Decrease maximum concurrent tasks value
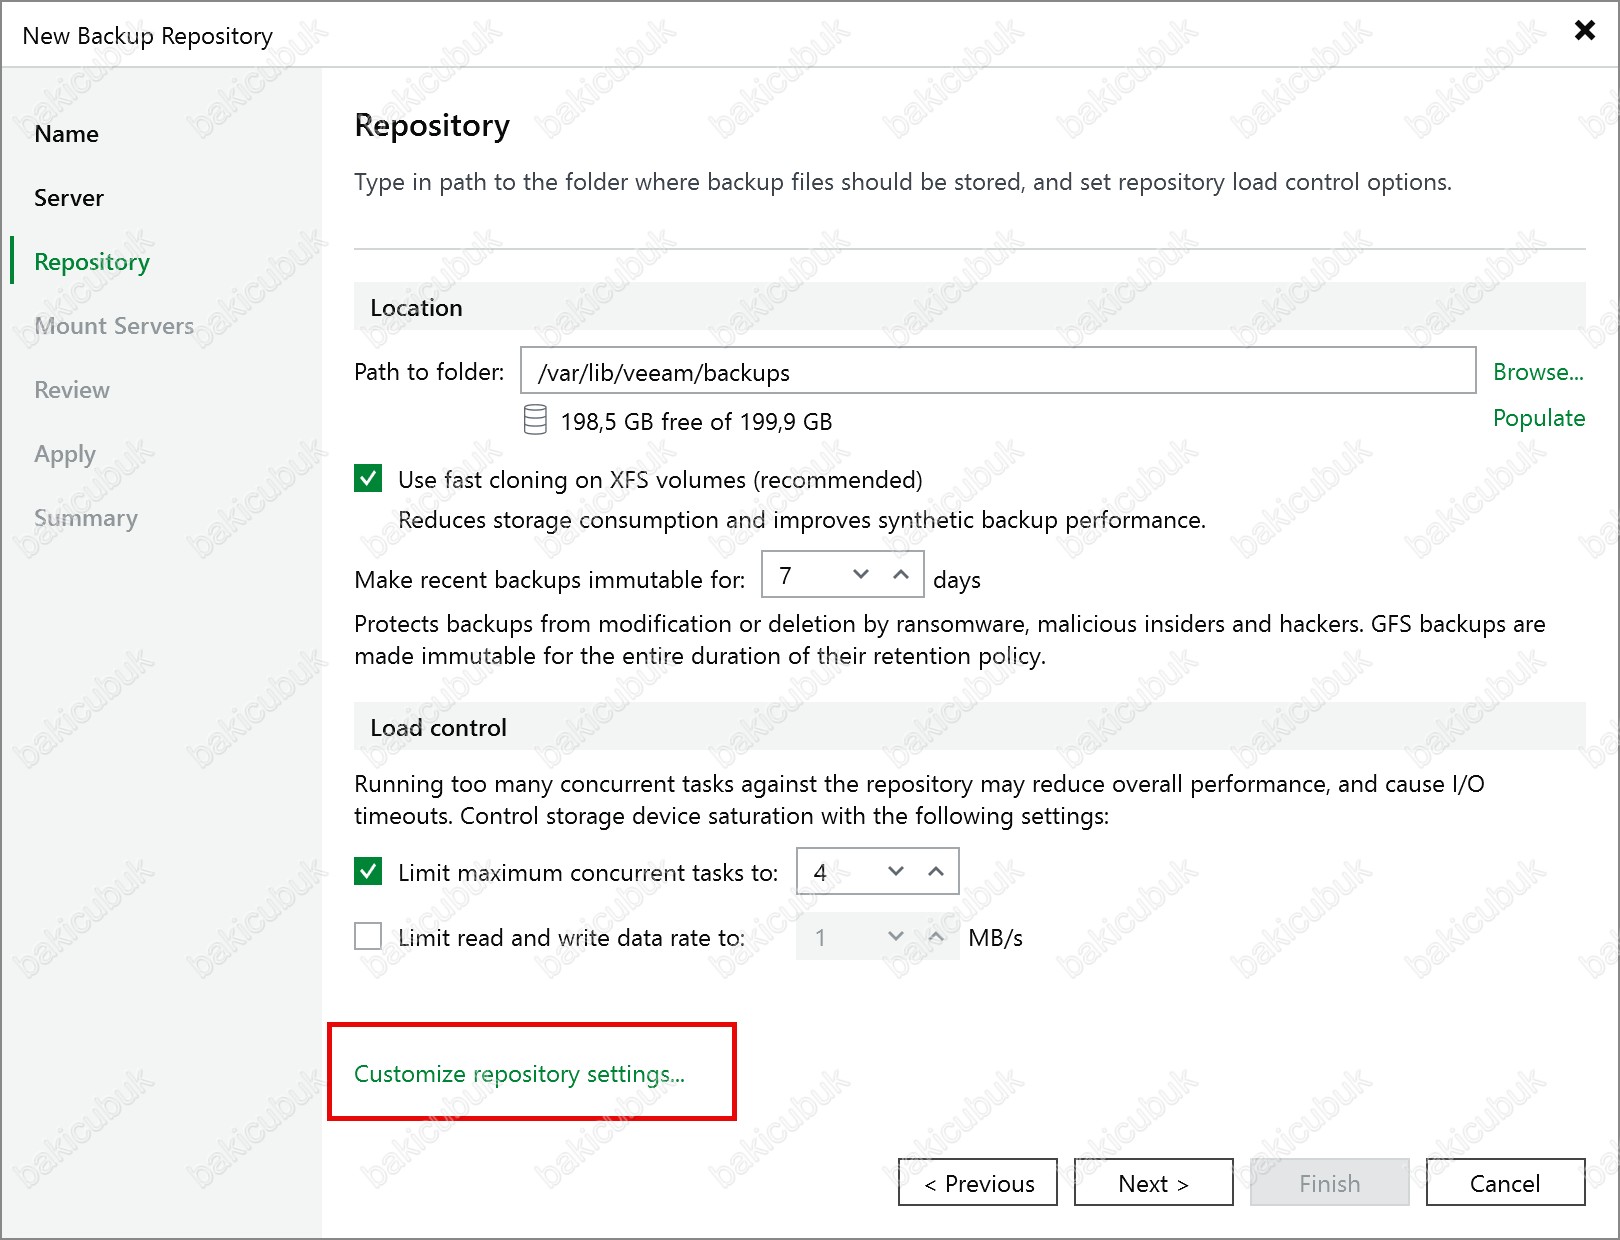 896,871
